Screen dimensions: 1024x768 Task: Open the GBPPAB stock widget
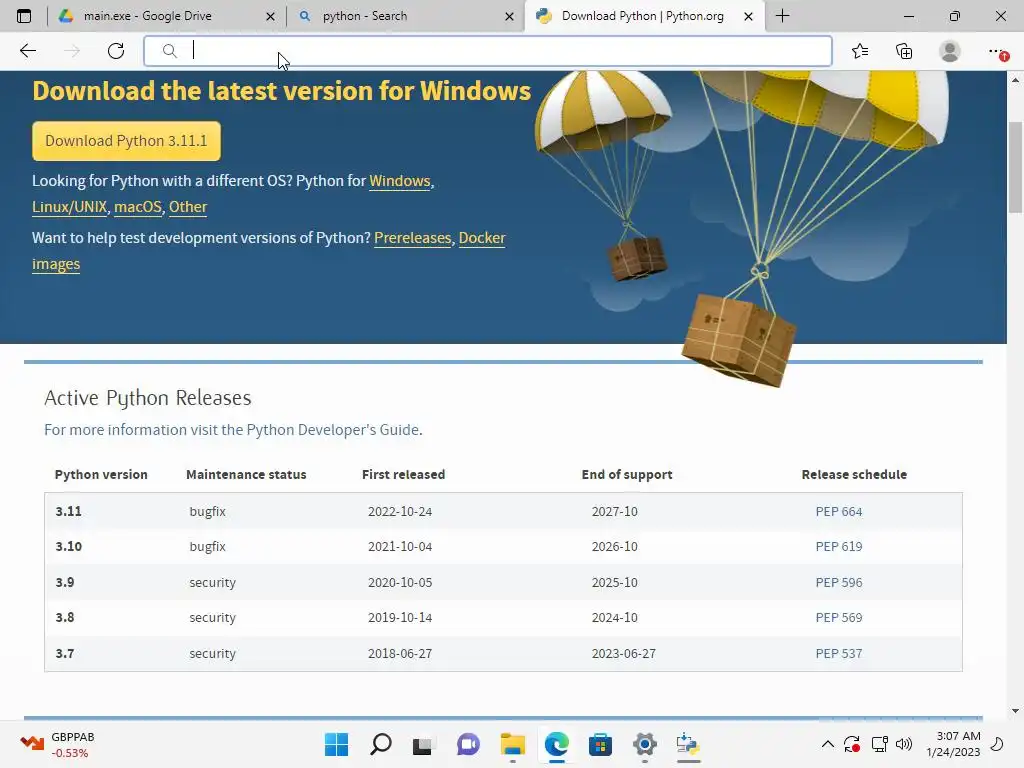[58, 744]
